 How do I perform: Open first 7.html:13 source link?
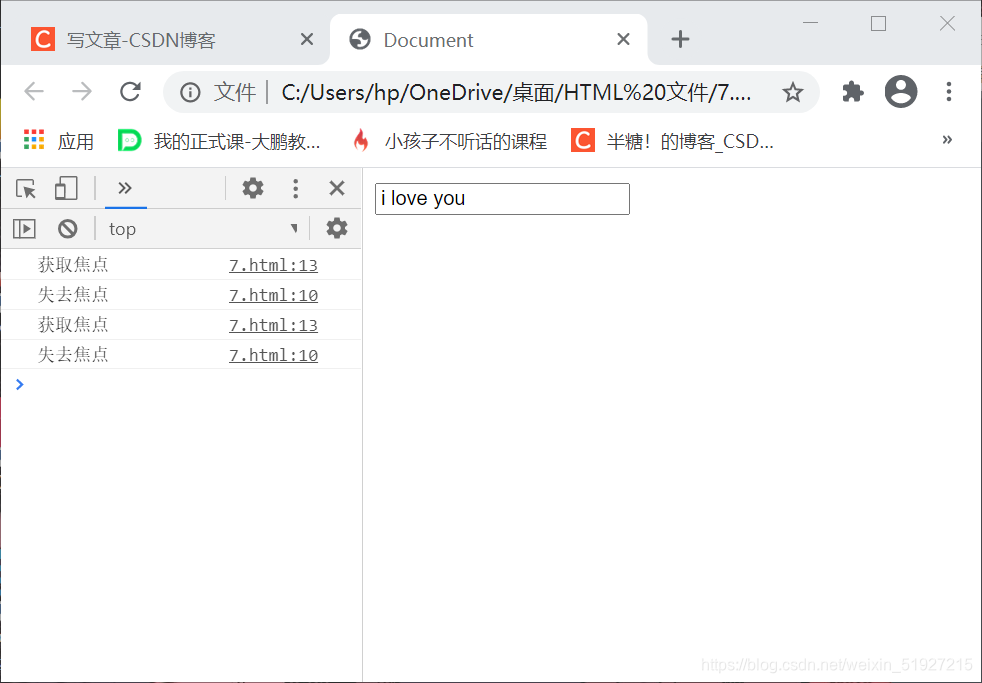click(x=273, y=265)
